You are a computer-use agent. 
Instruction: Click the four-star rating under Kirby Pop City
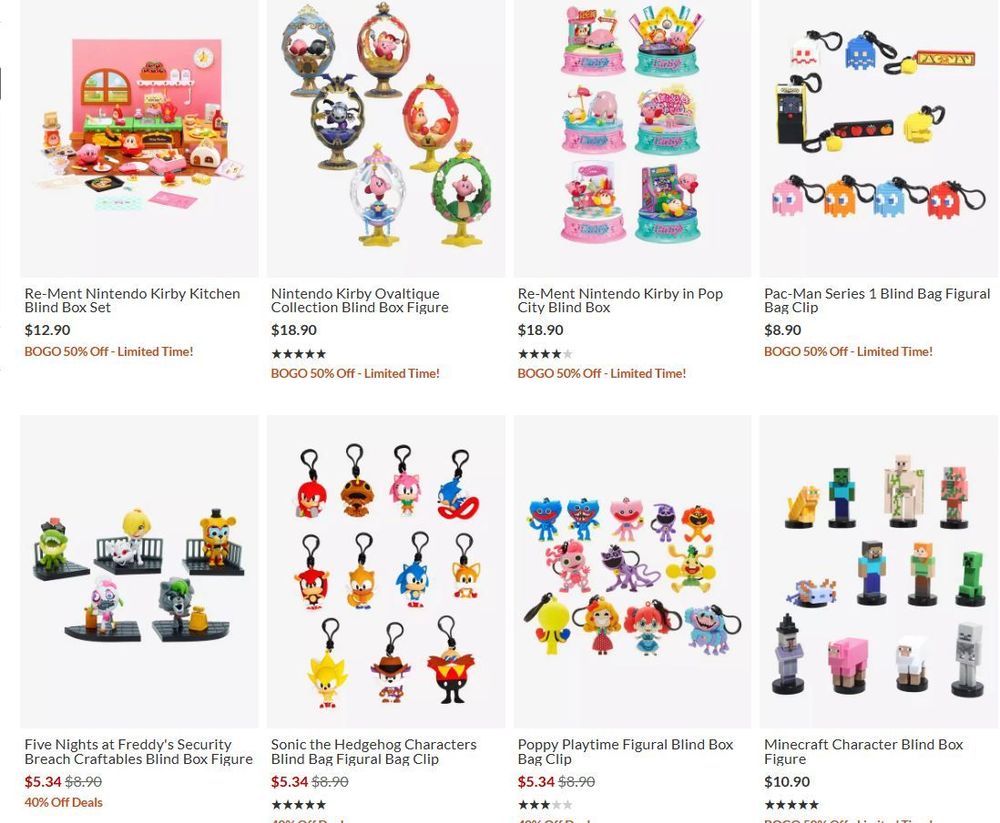[x=545, y=353]
